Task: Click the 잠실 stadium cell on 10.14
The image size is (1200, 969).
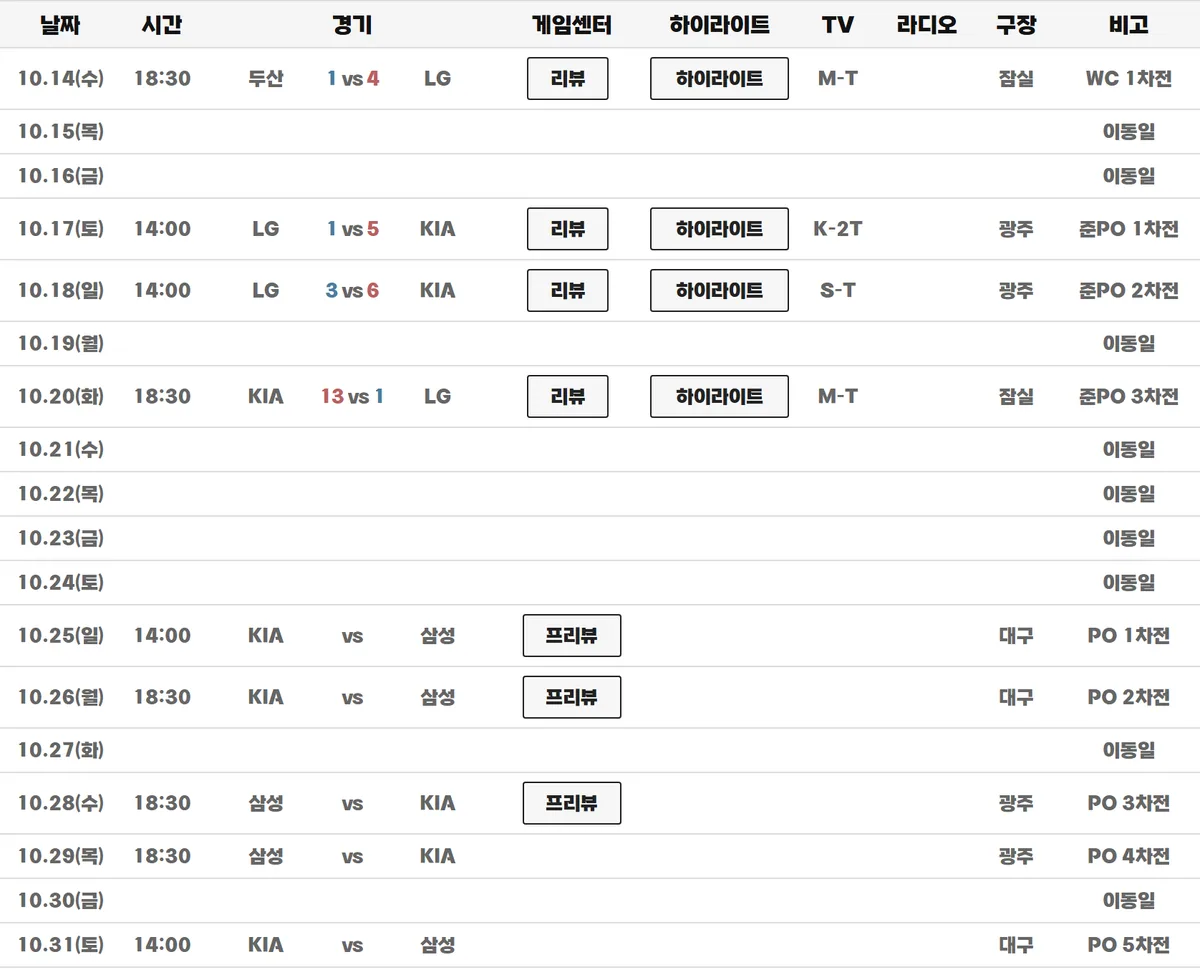Action: [x=1016, y=79]
